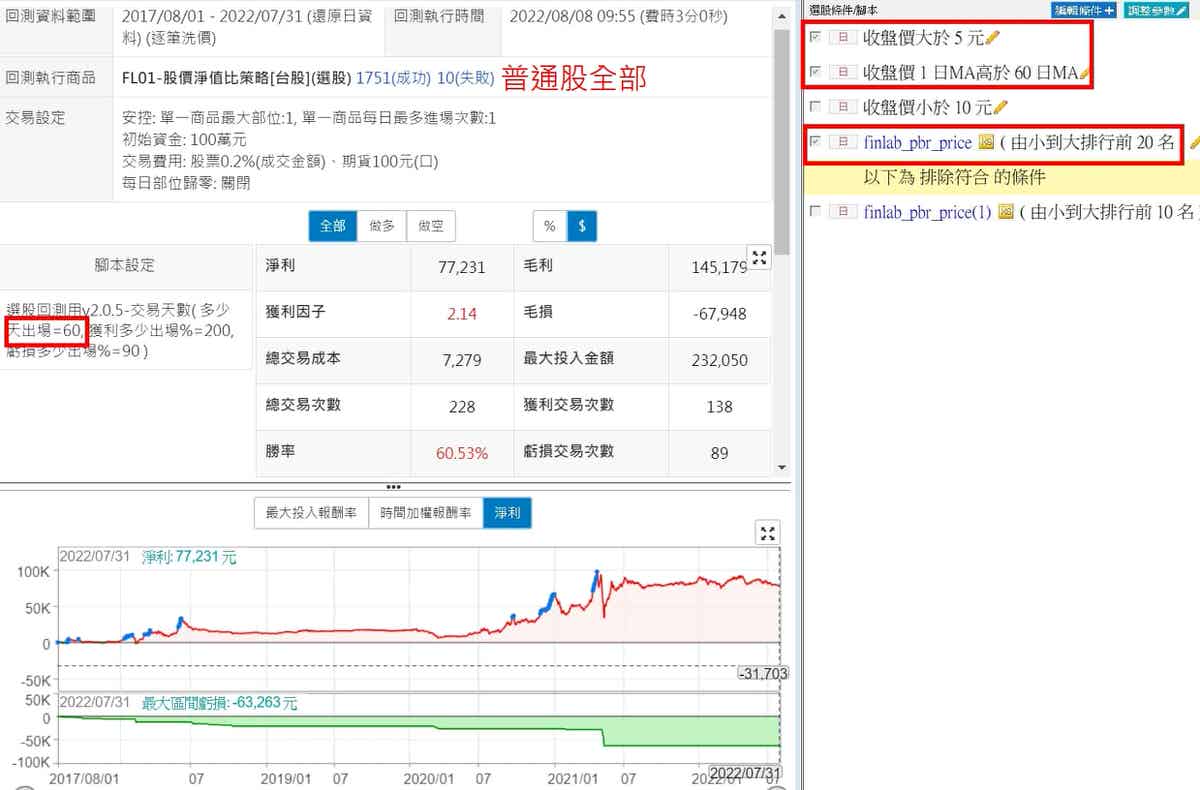Click pencil icon after 60 日MA condition

point(1085,73)
